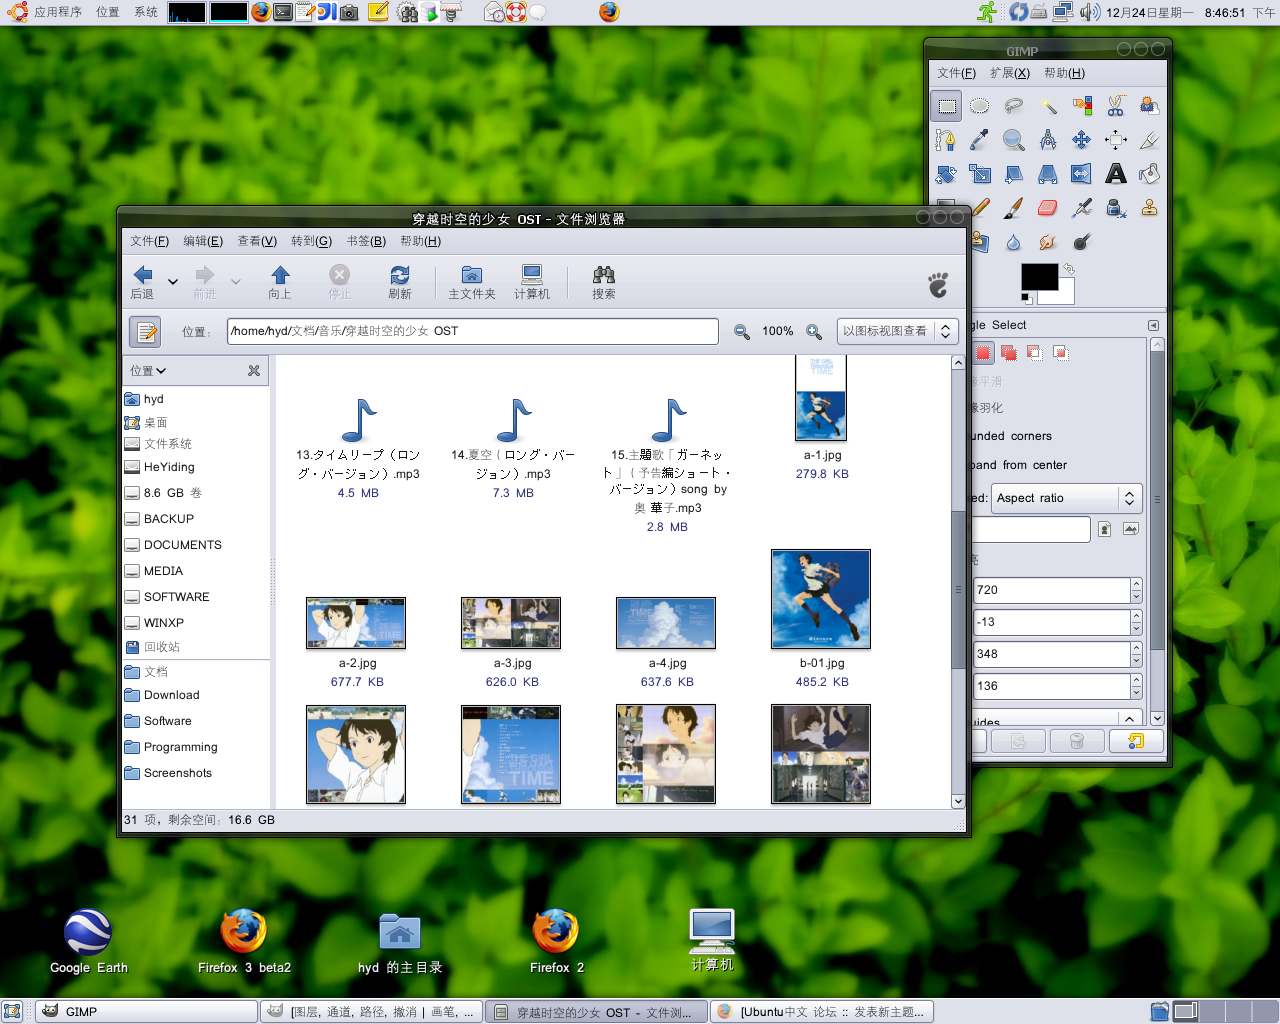1280x1024 pixels.
Task: Select GIMP Smudge finger tool
Action: (x=1048, y=242)
